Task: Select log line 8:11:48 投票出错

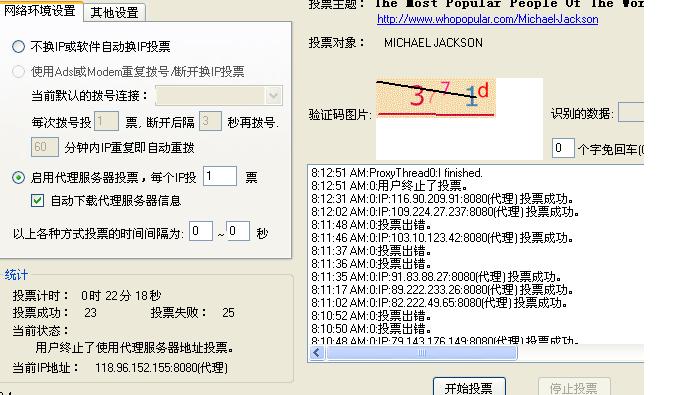Action: [x=371, y=225]
